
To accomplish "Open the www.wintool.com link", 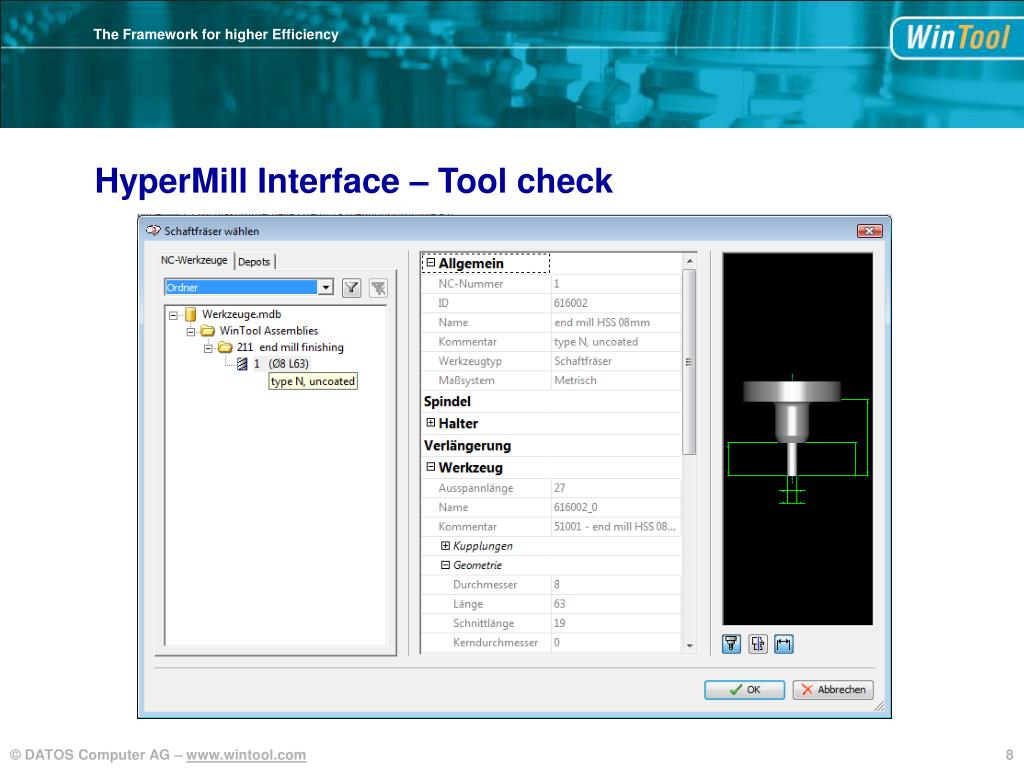I will click(x=246, y=755).
